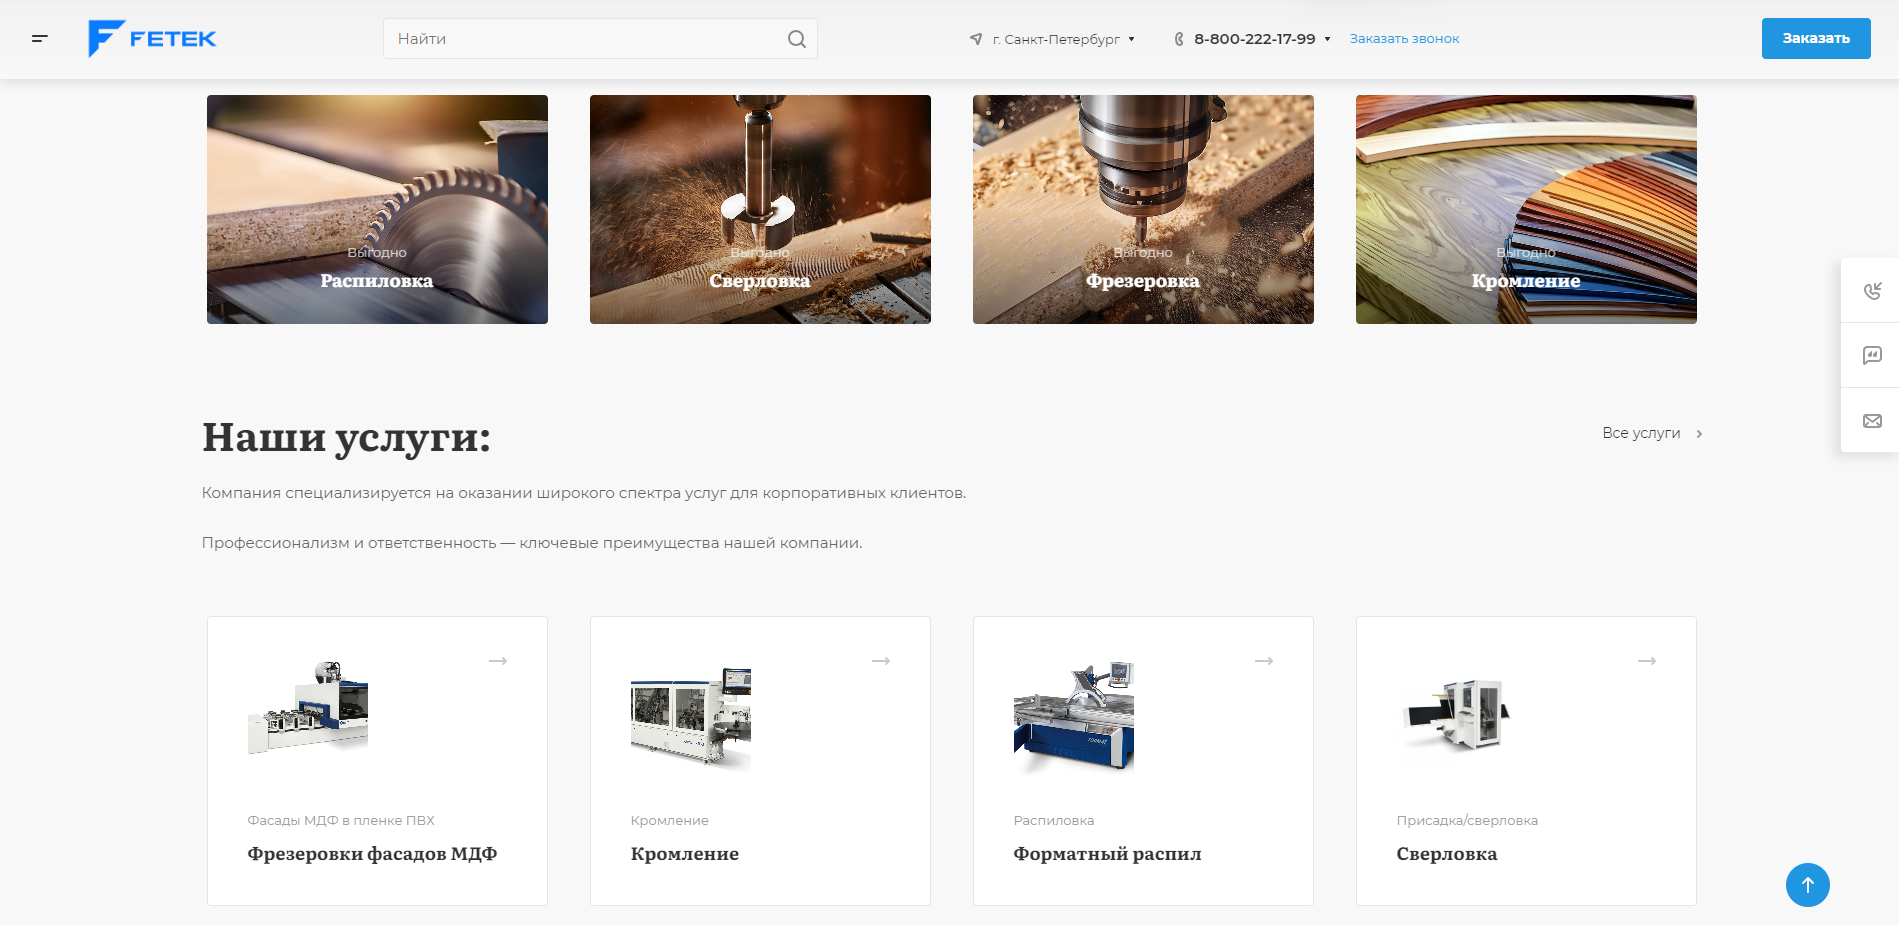Click the panel saw image for Форматный распил
Image resolution: width=1899 pixels, height=926 pixels.
[x=1074, y=717]
